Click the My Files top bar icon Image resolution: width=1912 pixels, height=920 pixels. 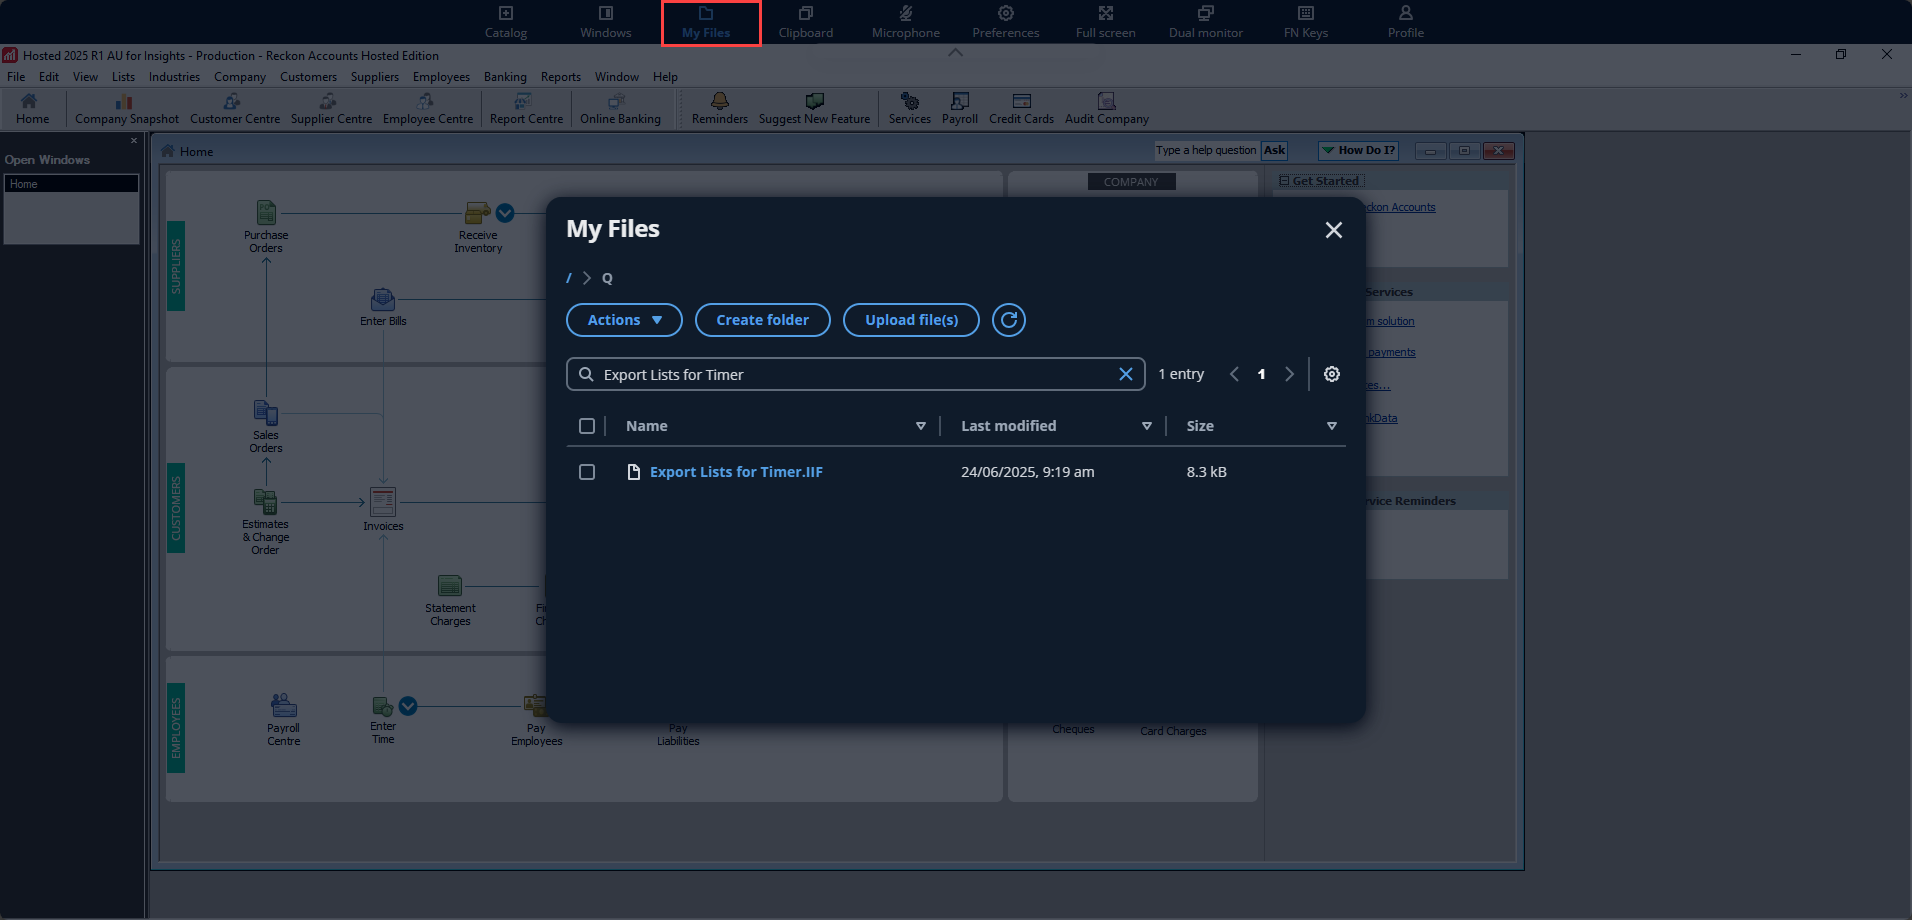tap(706, 22)
